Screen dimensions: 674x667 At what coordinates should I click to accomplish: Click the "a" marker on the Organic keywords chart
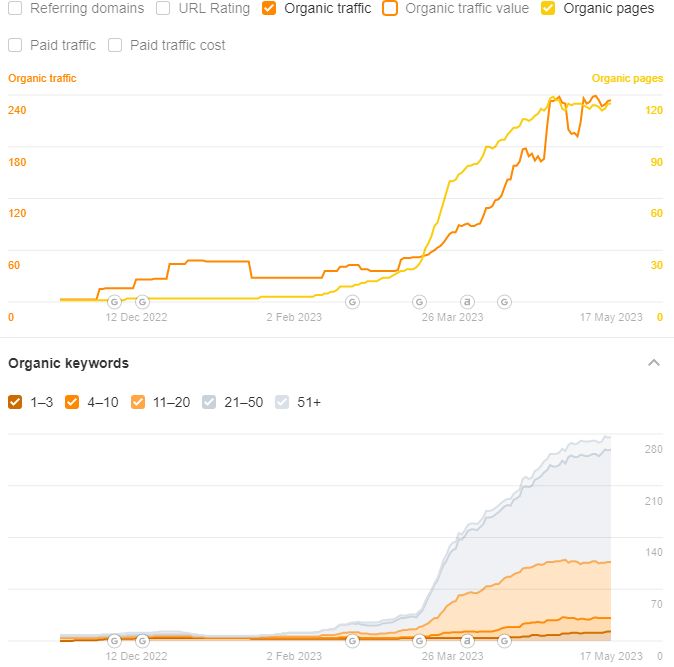466,640
